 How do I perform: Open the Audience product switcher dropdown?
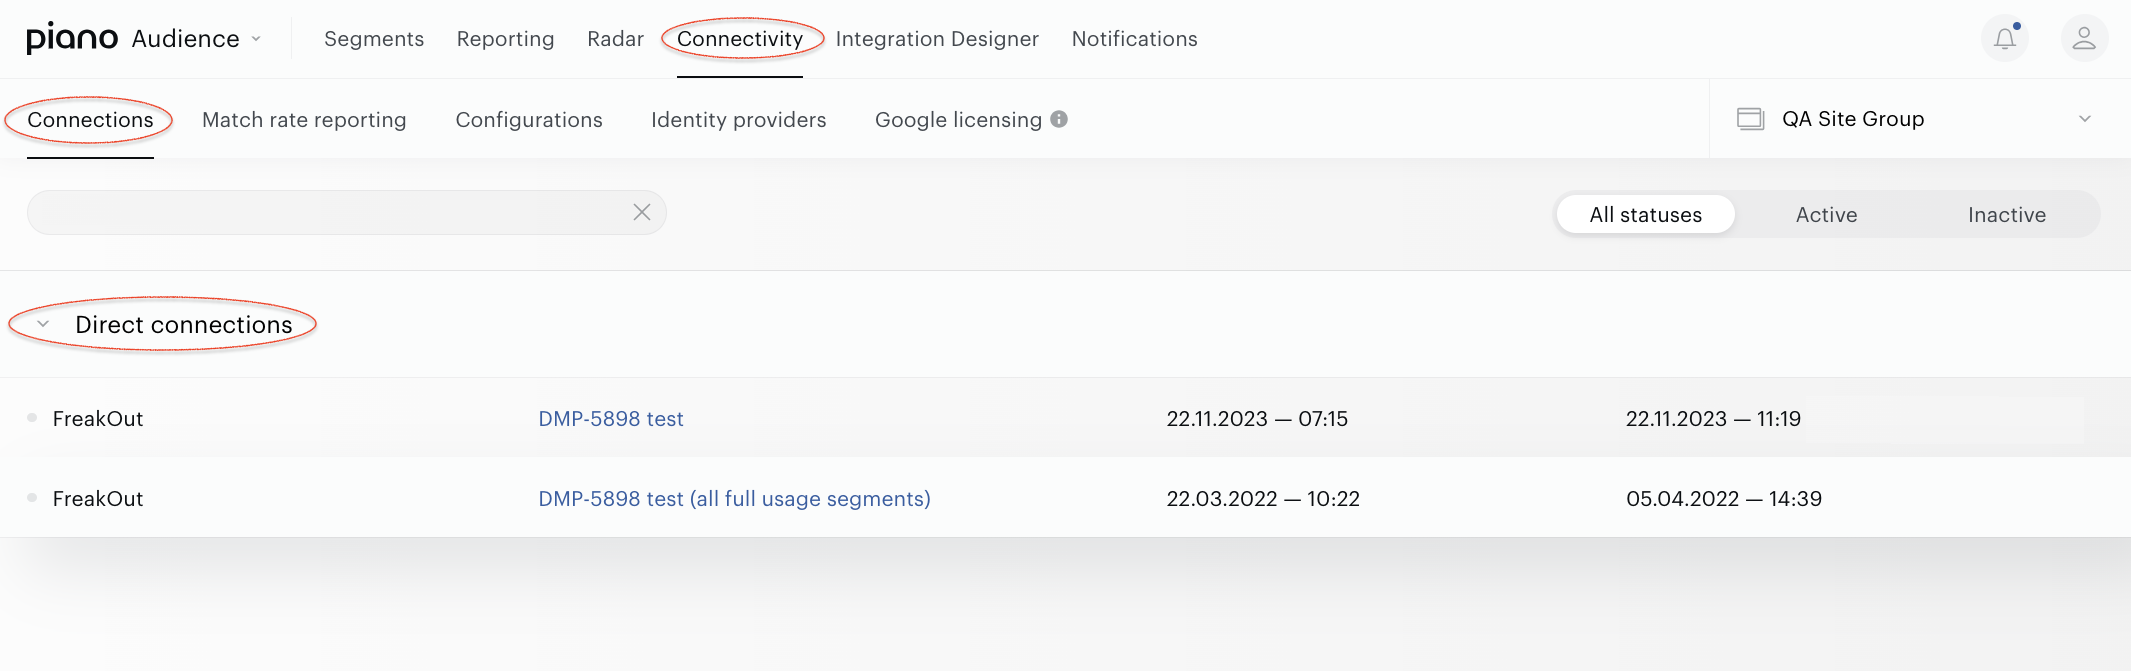coord(197,38)
